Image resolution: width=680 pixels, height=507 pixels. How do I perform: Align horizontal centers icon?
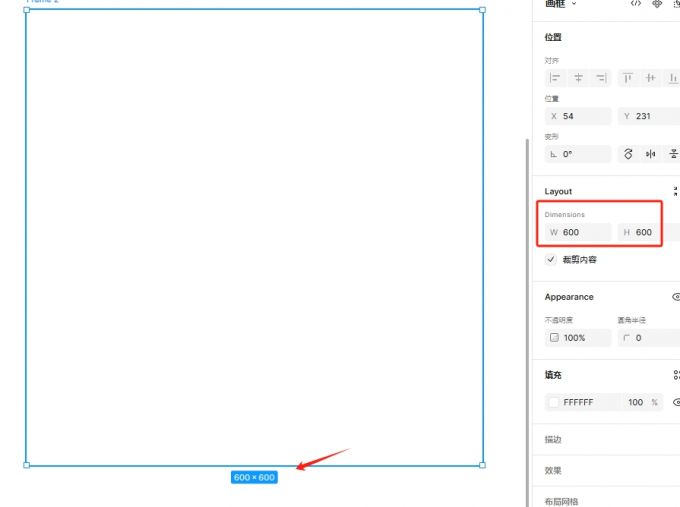(578, 78)
